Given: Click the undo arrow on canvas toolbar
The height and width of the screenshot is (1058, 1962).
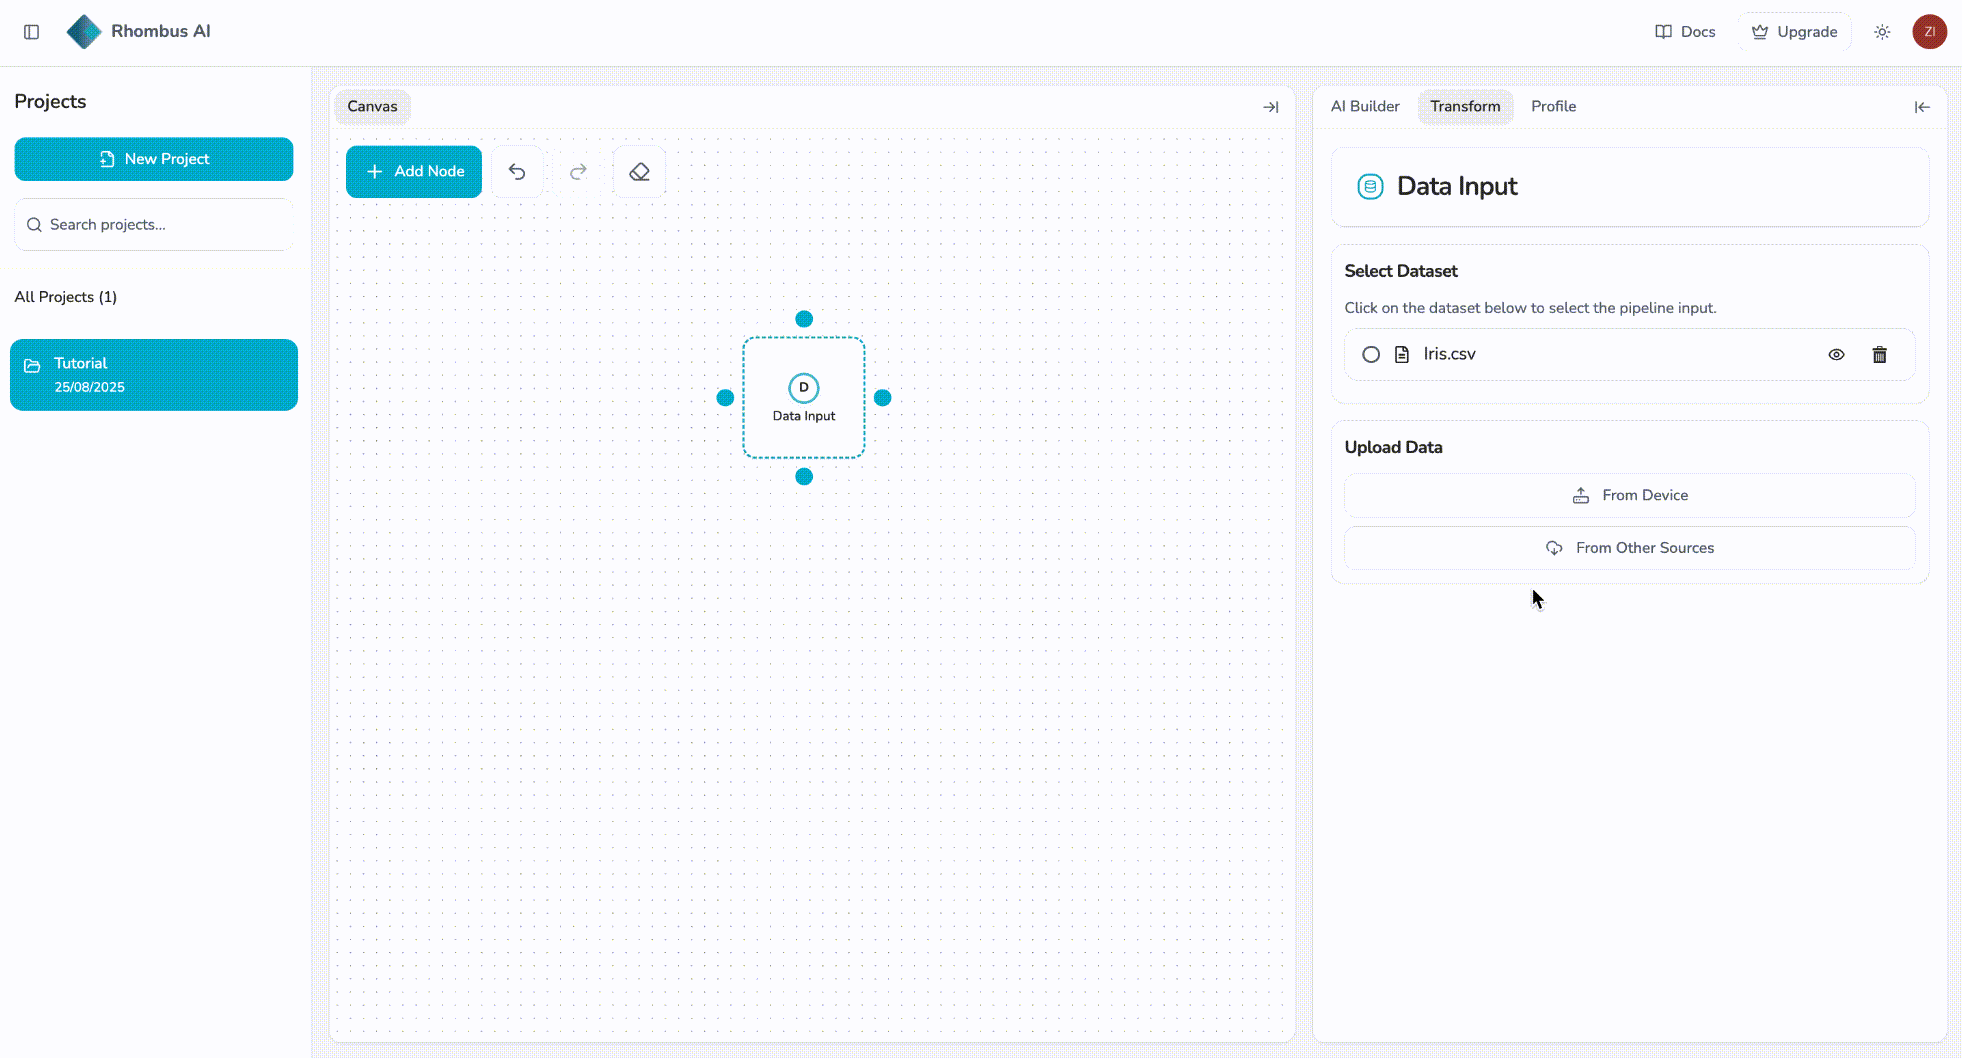Looking at the screenshot, I should pyautogui.click(x=517, y=172).
